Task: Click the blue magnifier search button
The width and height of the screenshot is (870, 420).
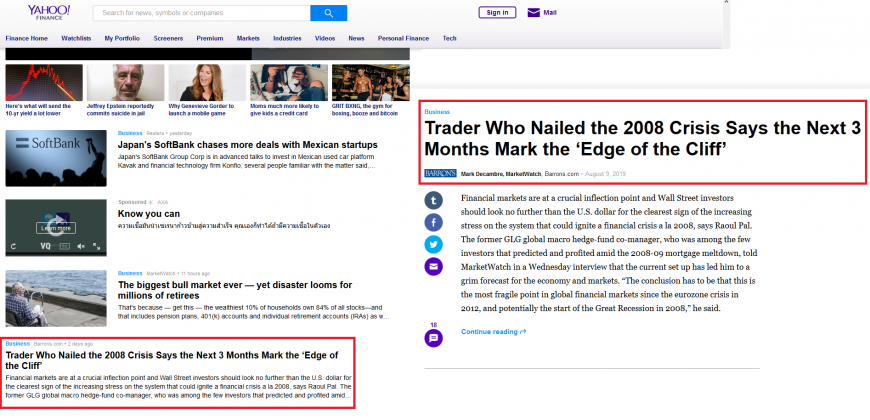Action: [x=328, y=13]
